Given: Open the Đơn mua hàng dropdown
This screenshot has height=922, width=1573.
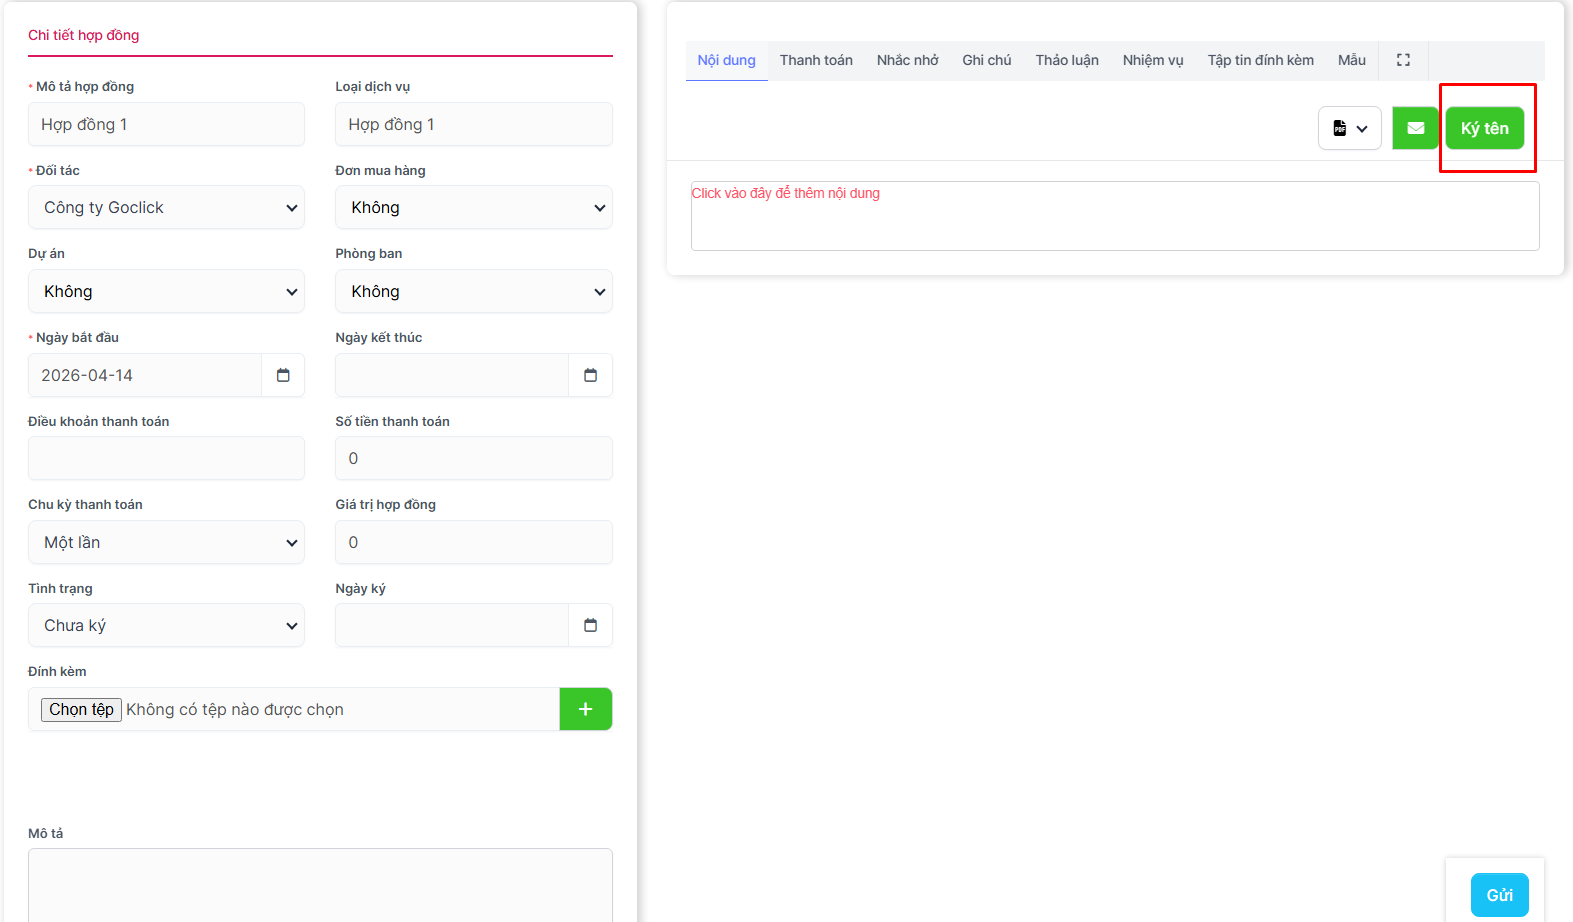Looking at the screenshot, I should tap(473, 208).
